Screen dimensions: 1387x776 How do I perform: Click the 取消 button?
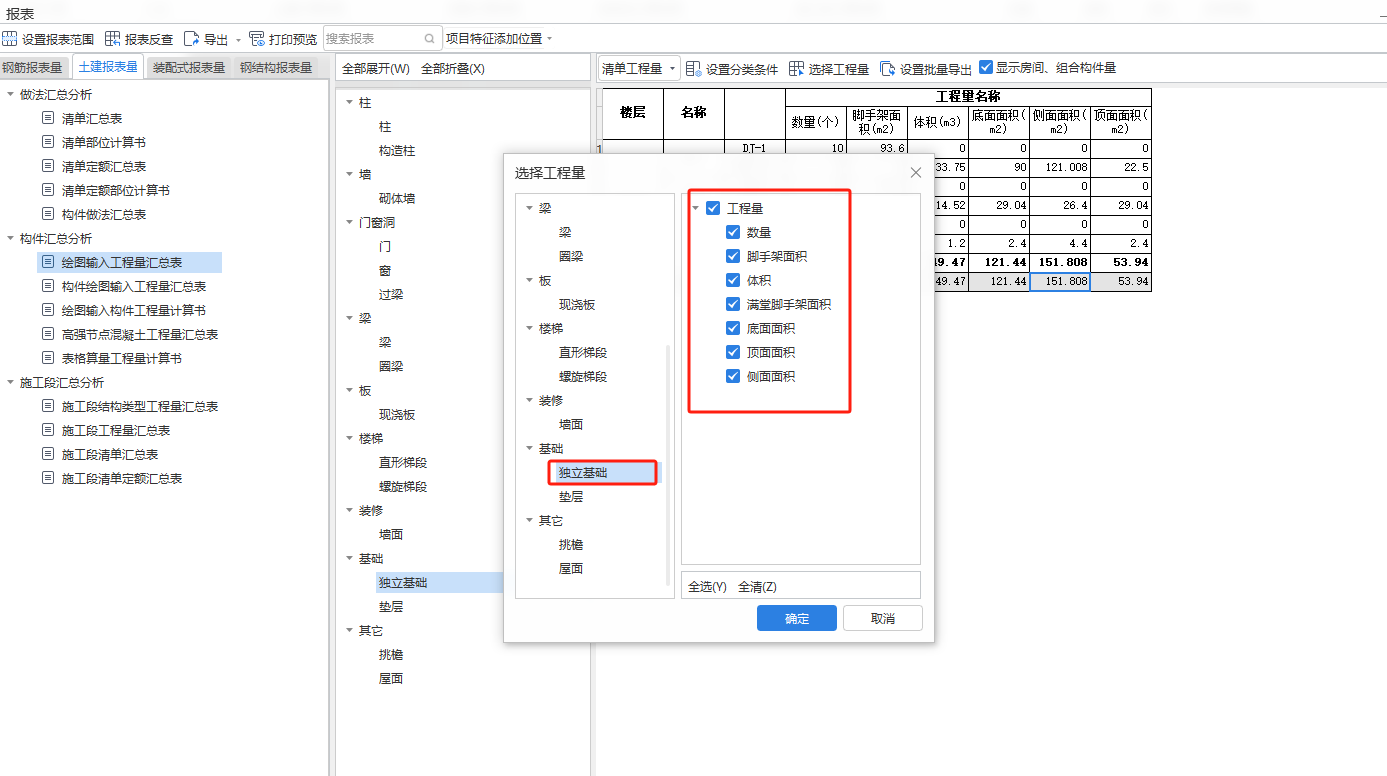[x=883, y=618]
